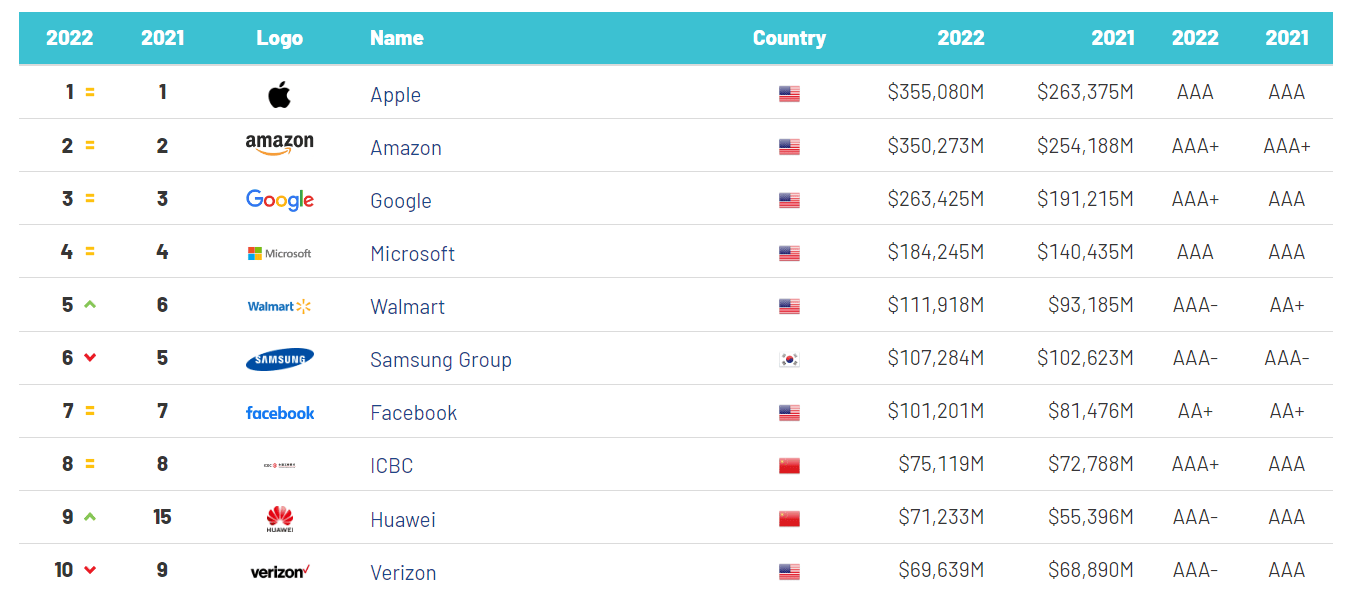Click Apple's 2022 value $355,080M

click(936, 92)
